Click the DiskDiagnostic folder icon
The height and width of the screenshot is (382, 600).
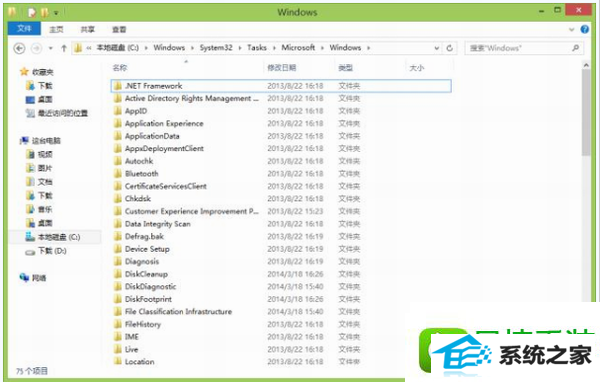(118, 287)
